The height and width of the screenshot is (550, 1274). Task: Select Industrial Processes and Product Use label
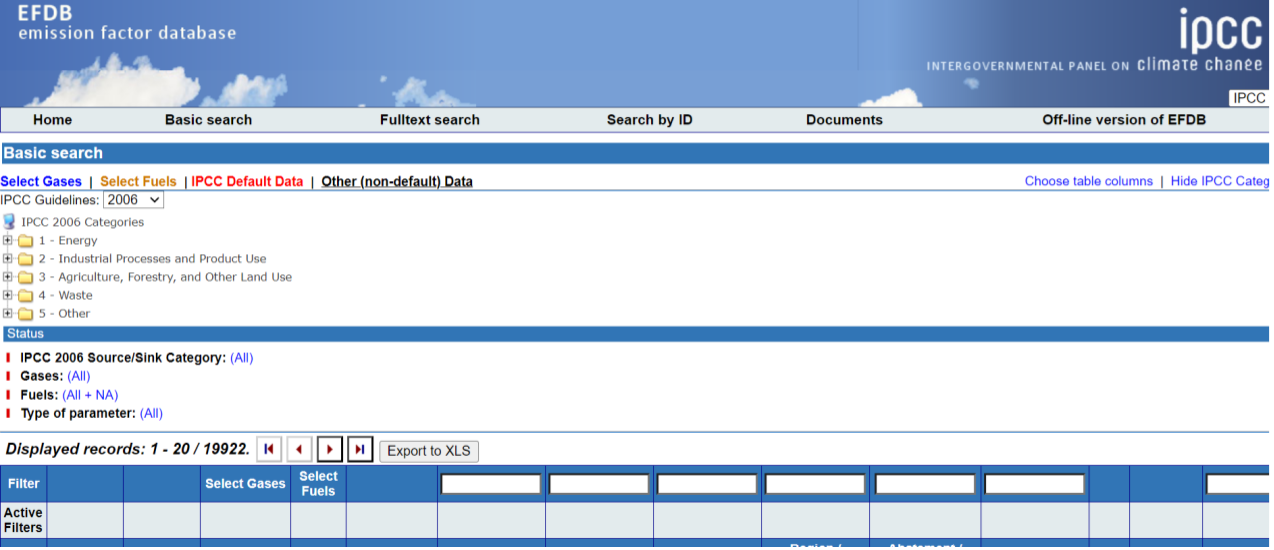click(x=152, y=259)
